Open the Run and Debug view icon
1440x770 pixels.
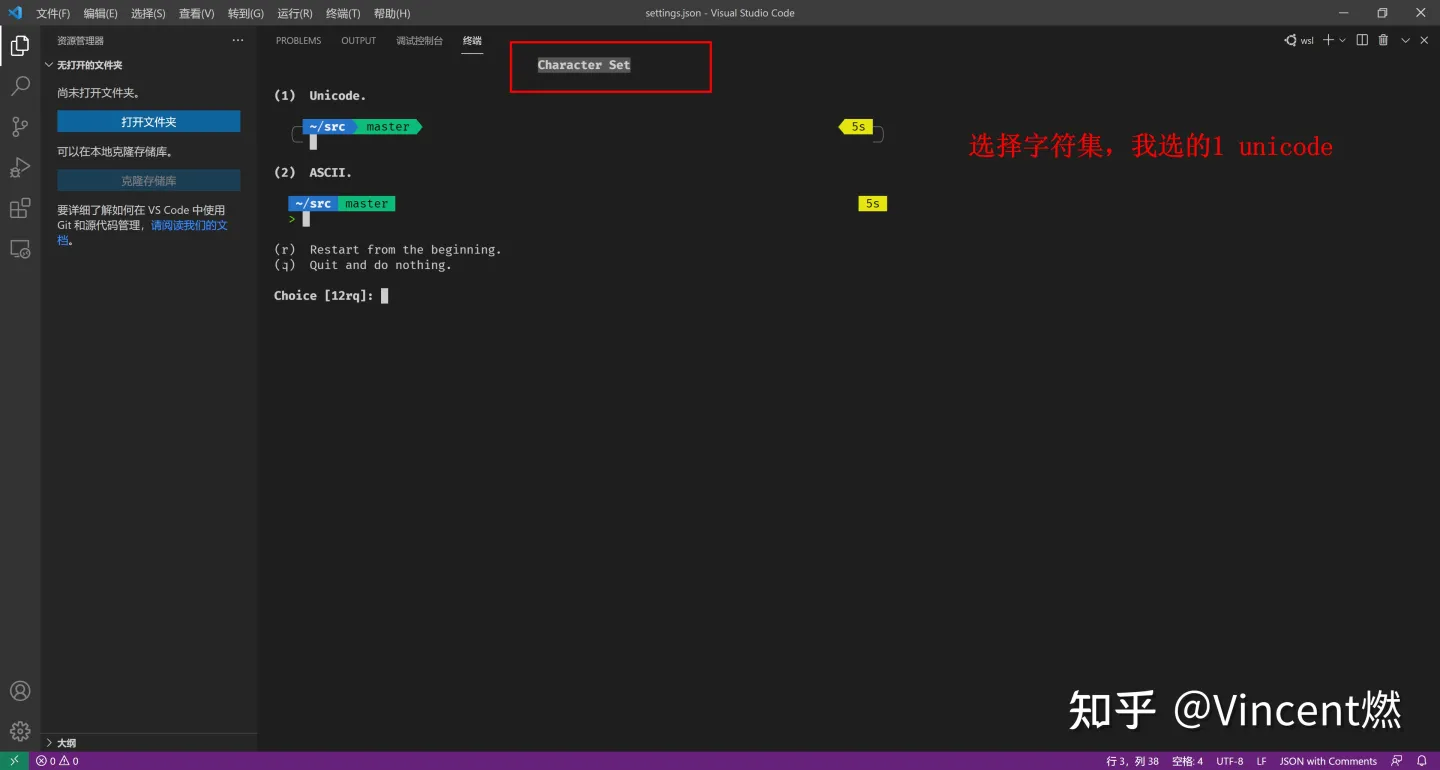click(20, 168)
